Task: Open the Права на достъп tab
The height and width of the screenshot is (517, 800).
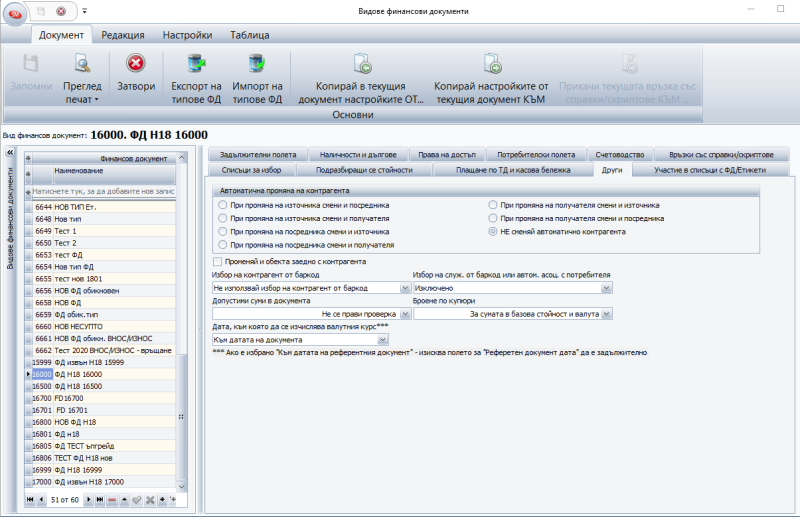Action: (447, 155)
